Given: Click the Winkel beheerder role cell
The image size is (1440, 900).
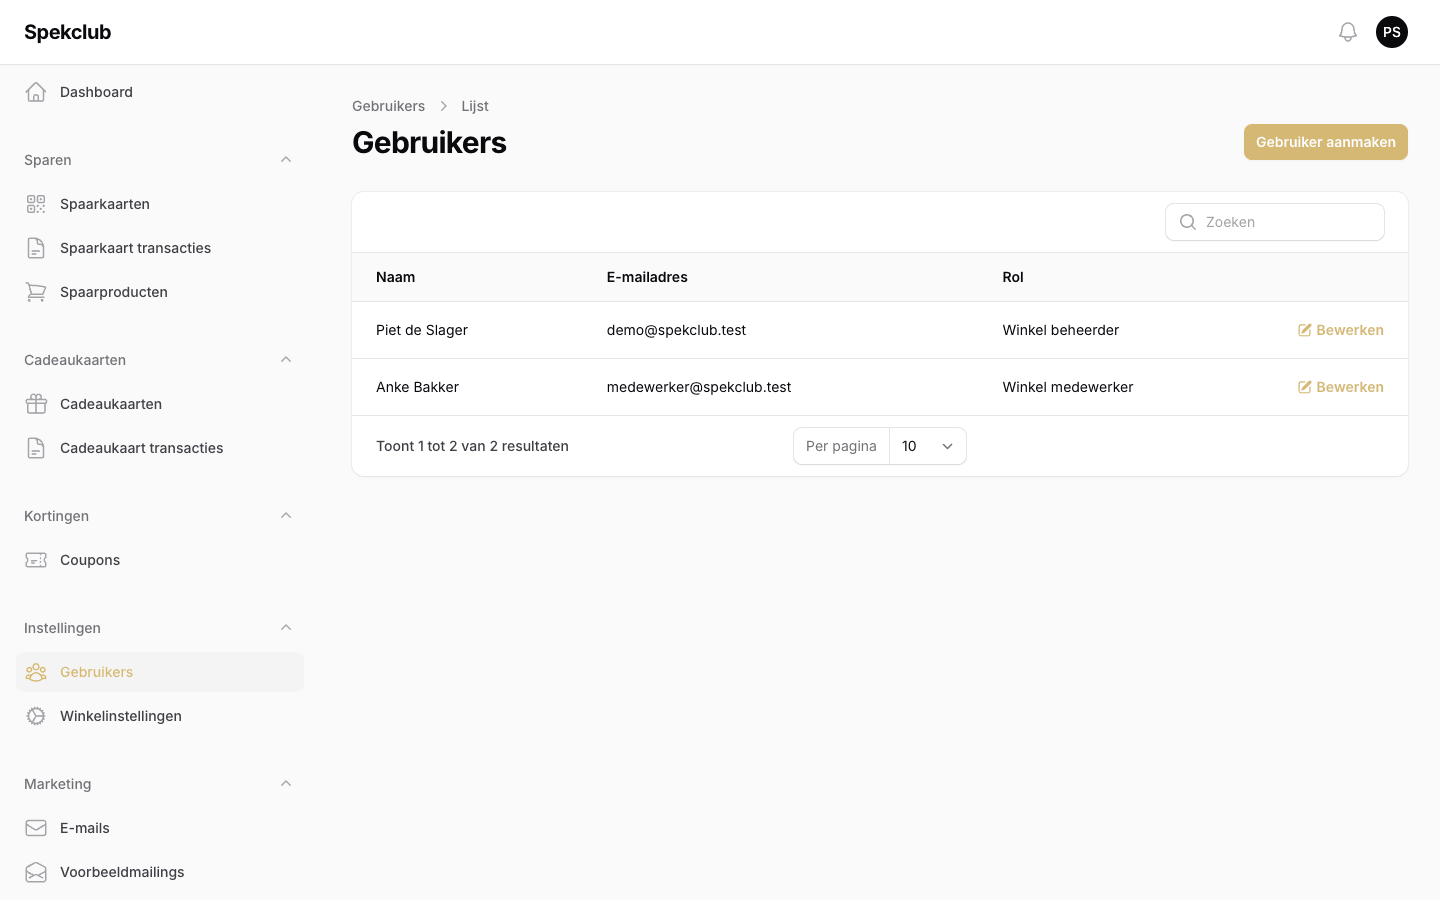Looking at the screenshot, I should 1061,330.
